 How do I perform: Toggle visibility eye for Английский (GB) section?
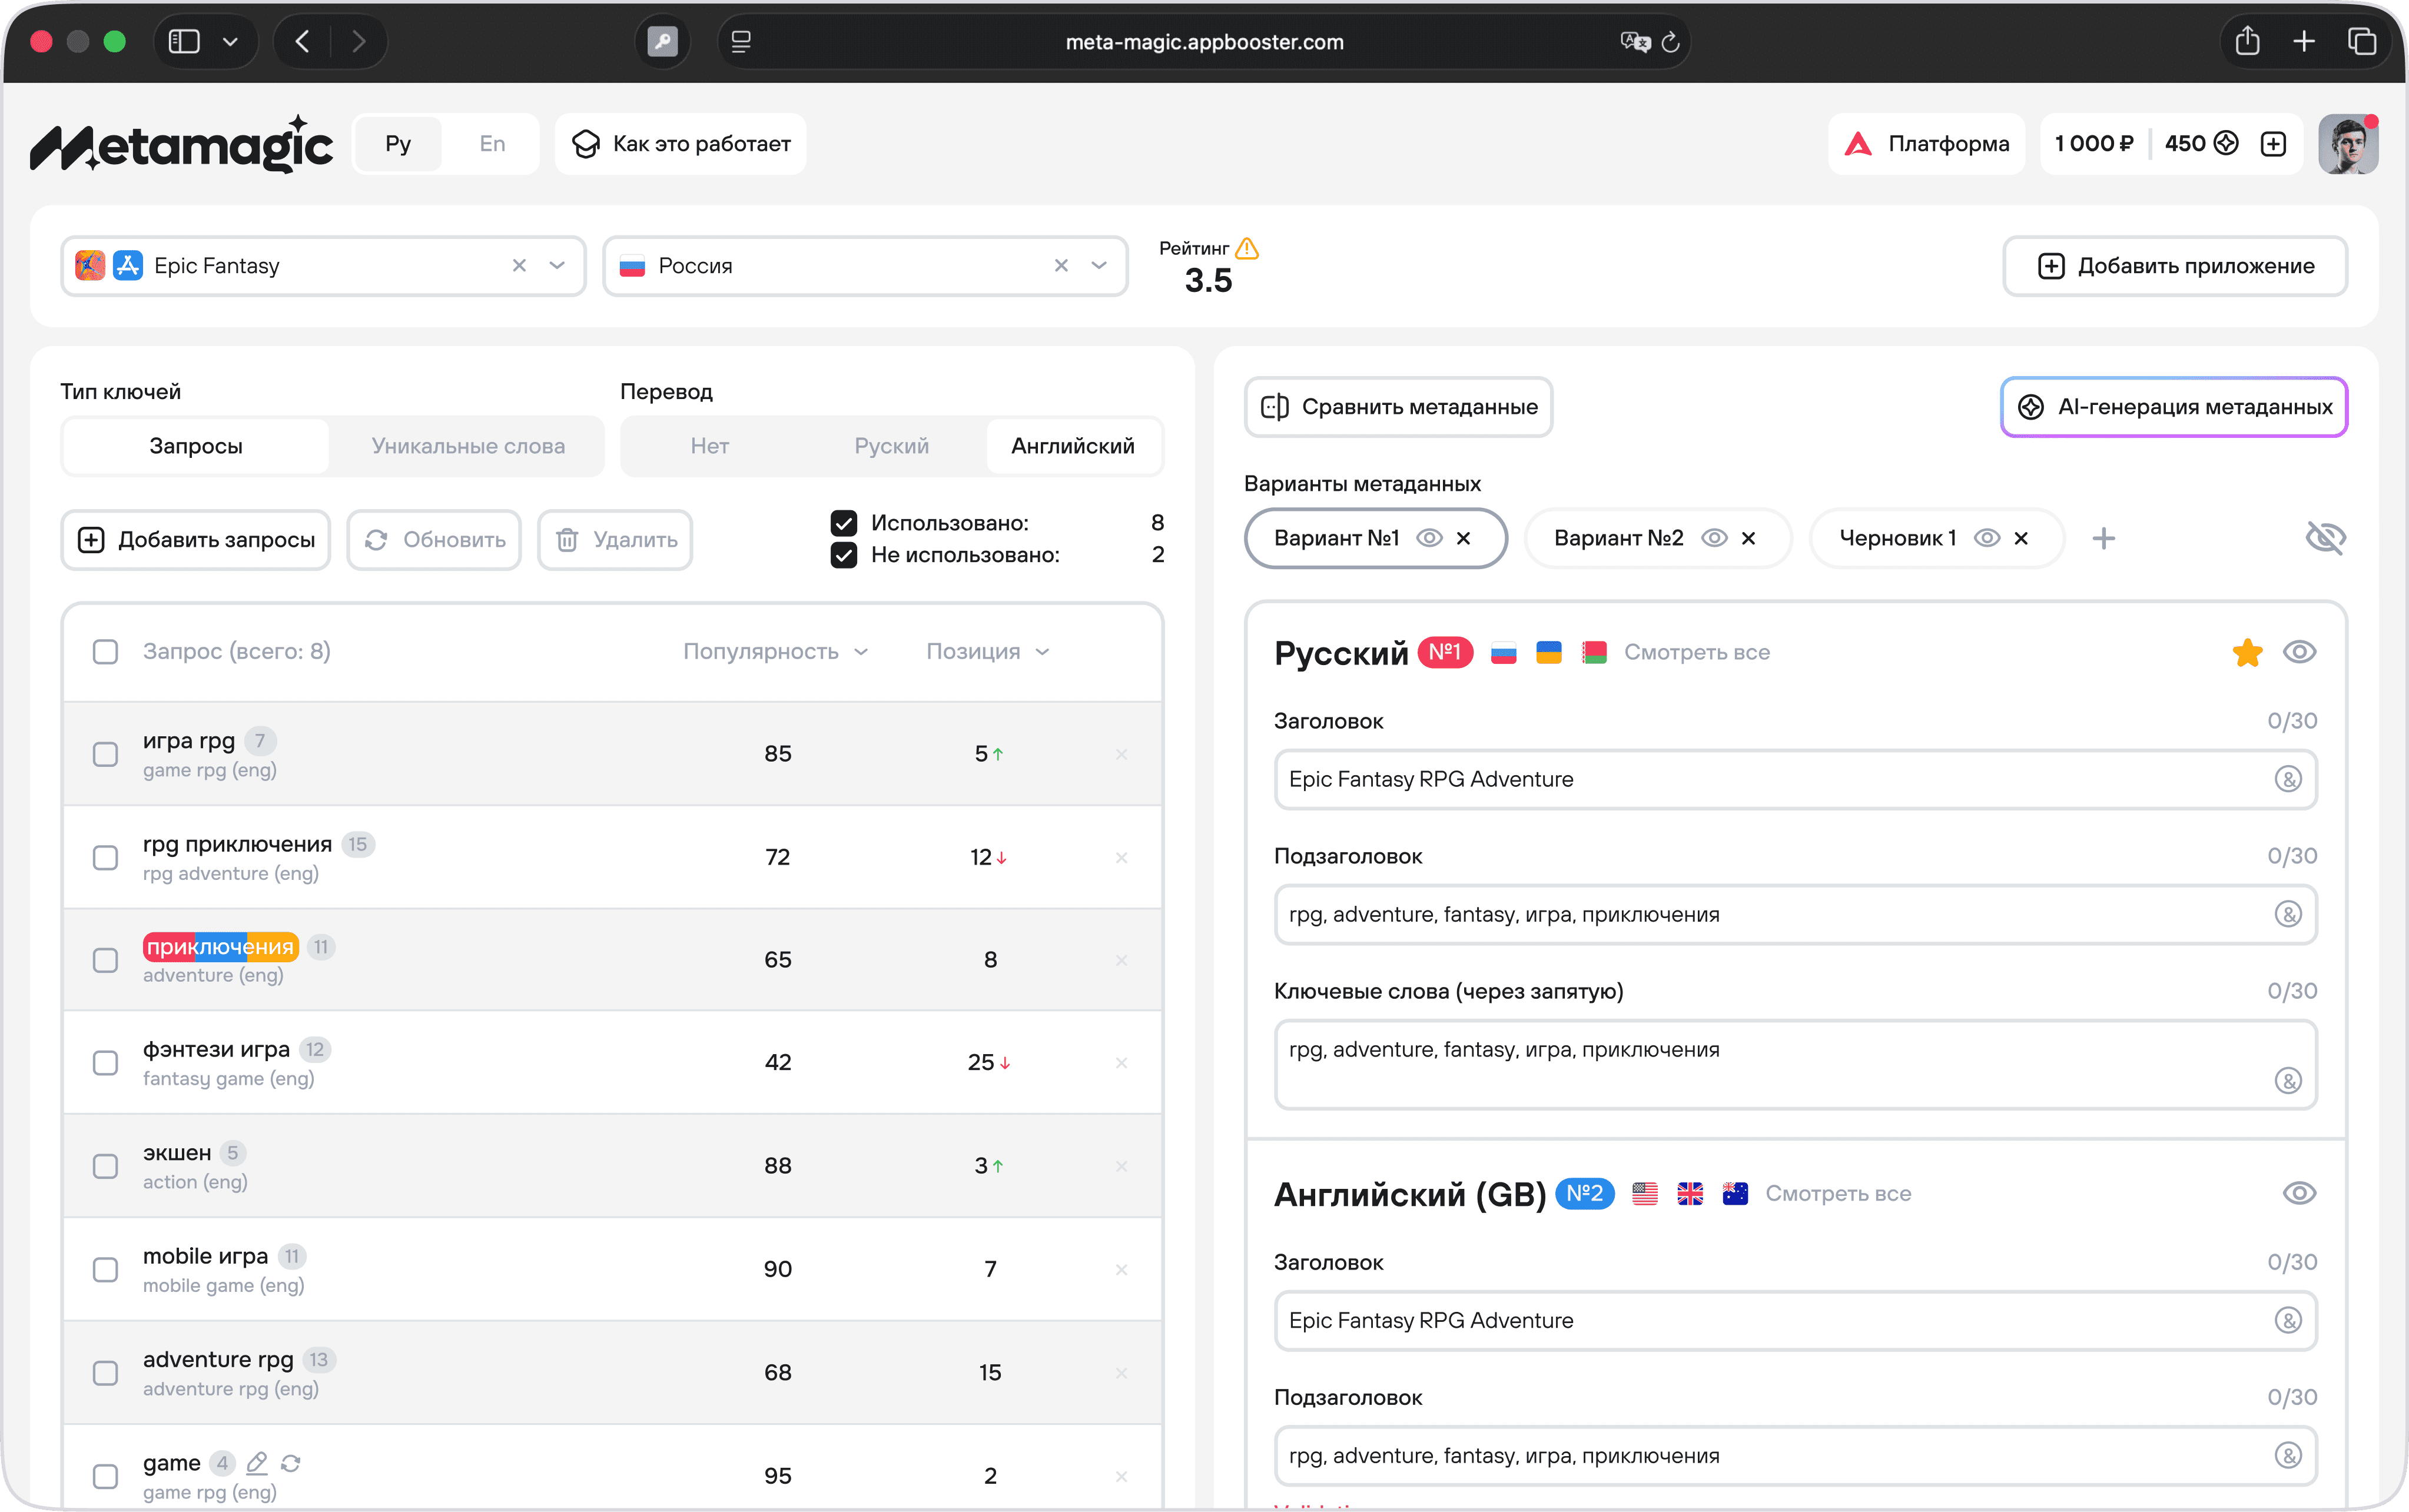click(2299, 1193)
